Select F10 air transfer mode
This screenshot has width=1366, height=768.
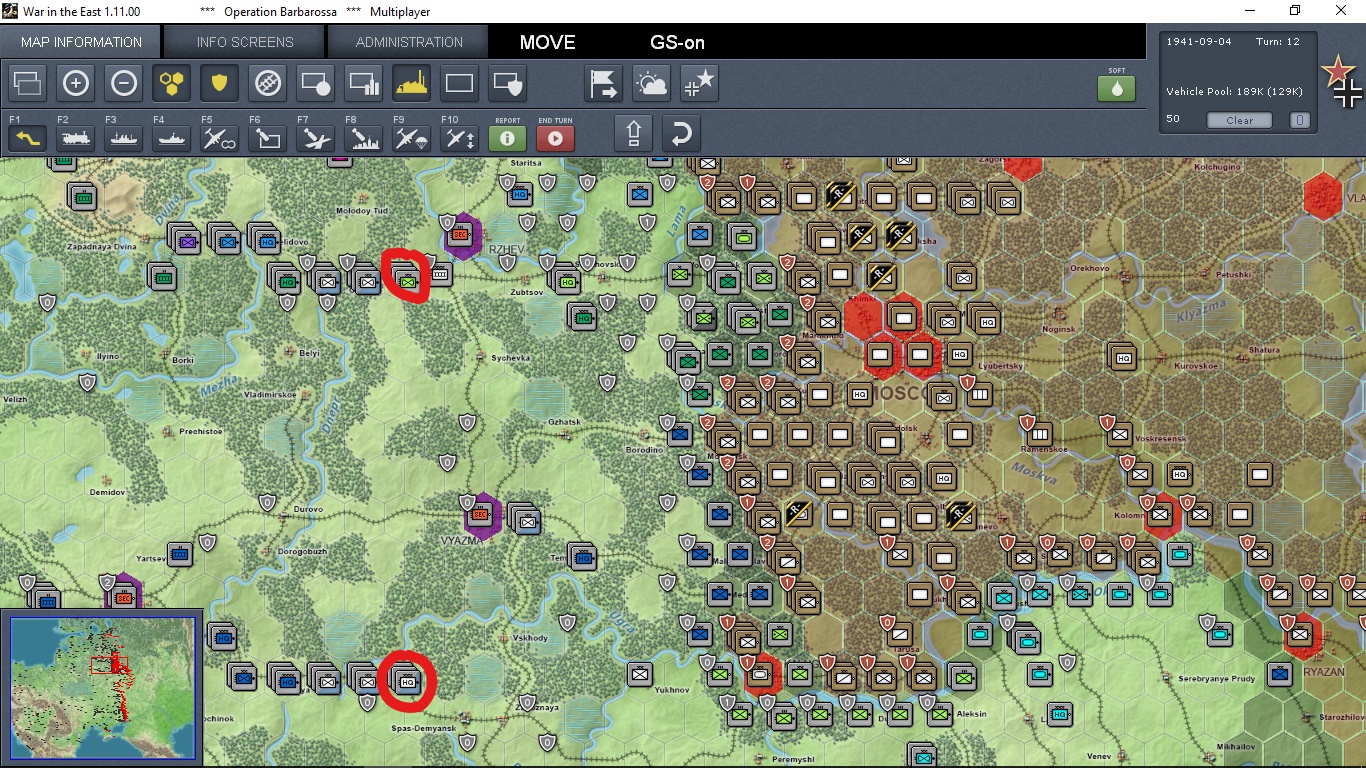459,138
